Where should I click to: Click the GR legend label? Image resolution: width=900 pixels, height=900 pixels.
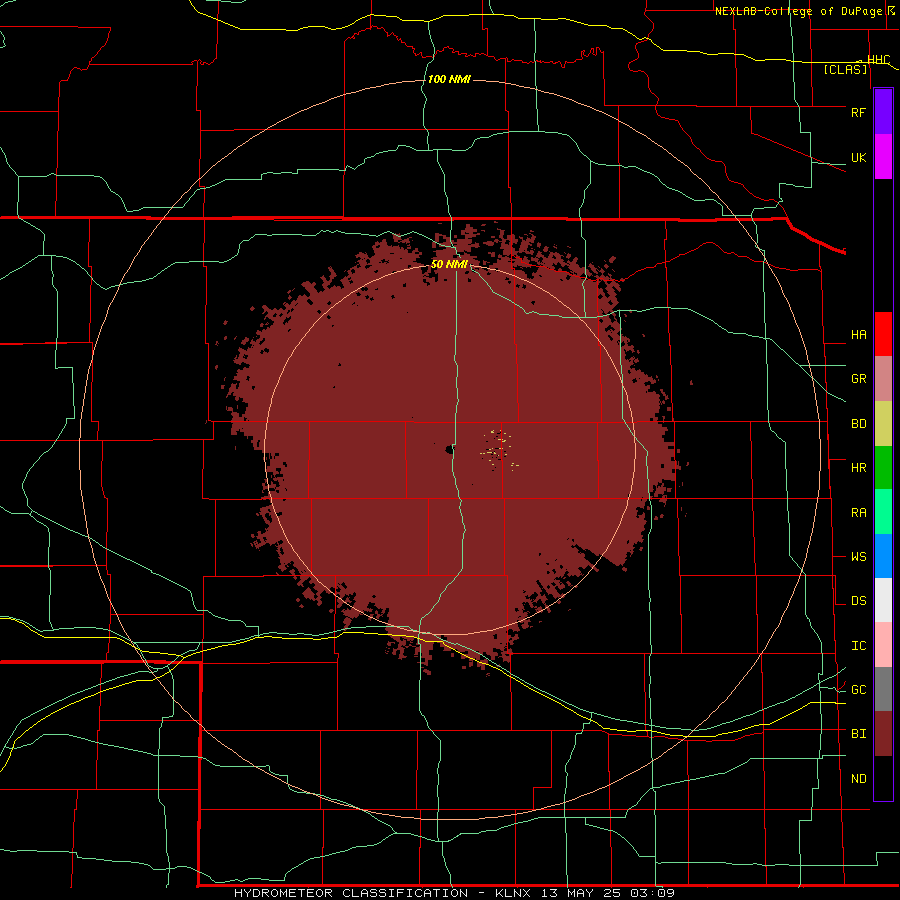pyautogui.click(x=858, y=379)
